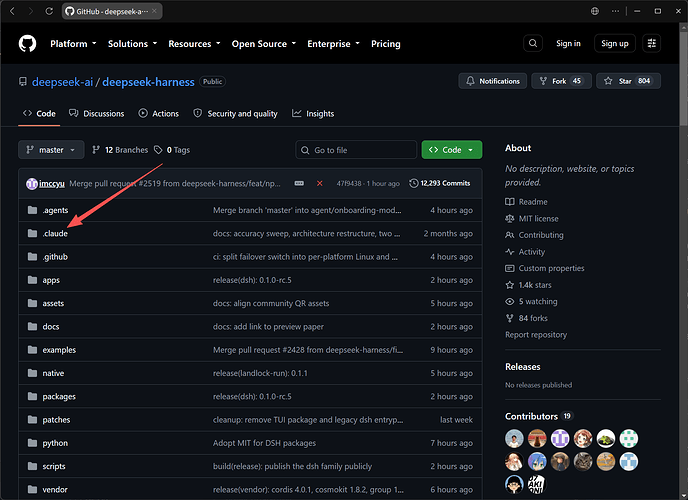This screenshot has height=500, width=688.
Task: Switch to the Code tab
Action: tap(39, 114)
